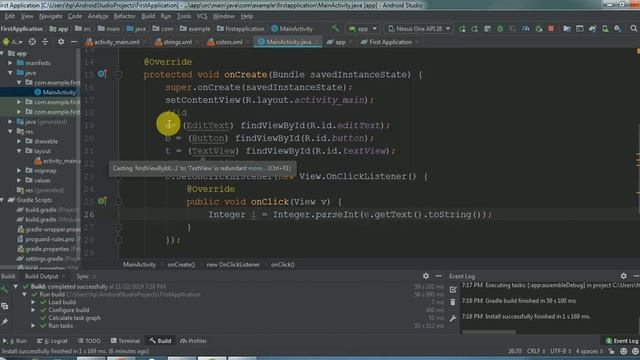Viewport: 640px width, 360px height.
Task: Open the Logcat tool window
Action: point(52,341)
